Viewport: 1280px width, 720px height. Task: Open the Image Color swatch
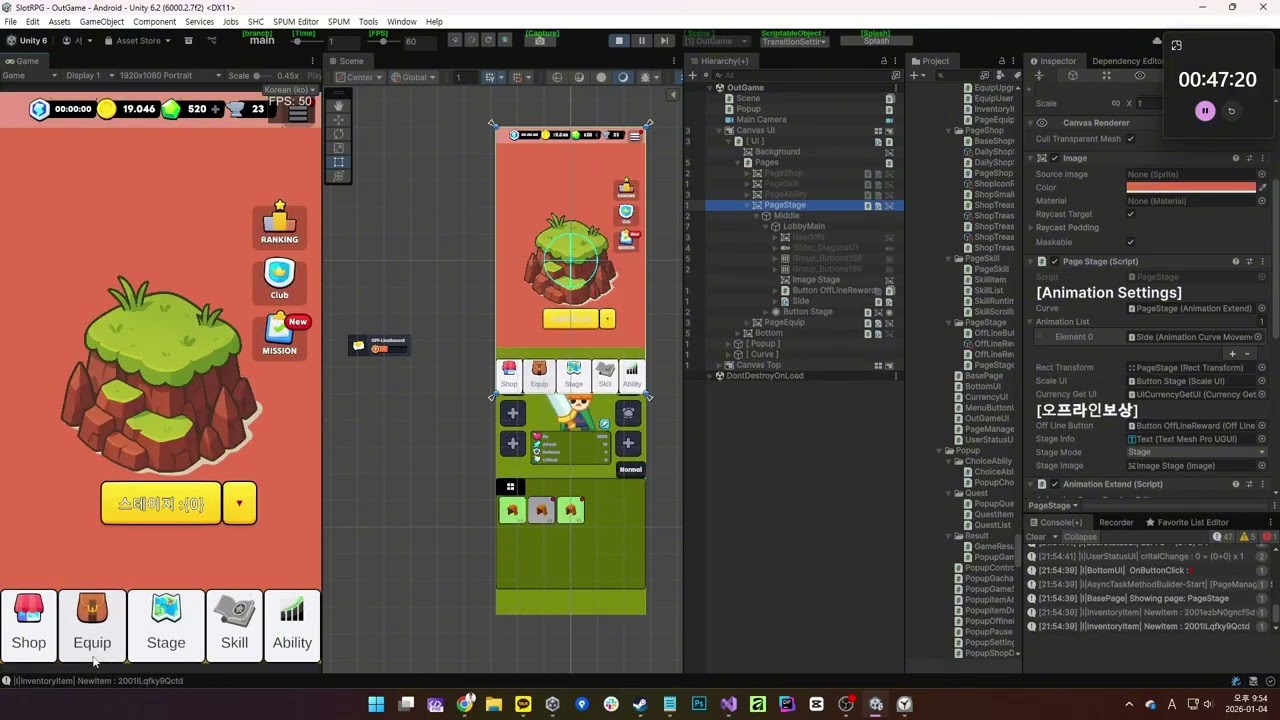pyautogui.click(x=1191, y=187)
